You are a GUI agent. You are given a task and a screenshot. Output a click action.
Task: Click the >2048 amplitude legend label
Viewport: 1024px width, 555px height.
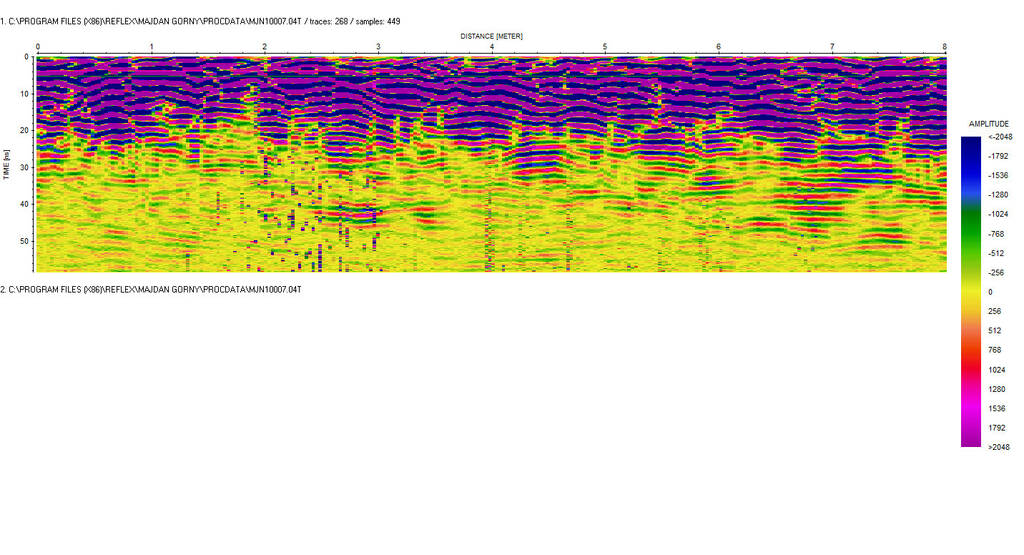coord(998,447)
